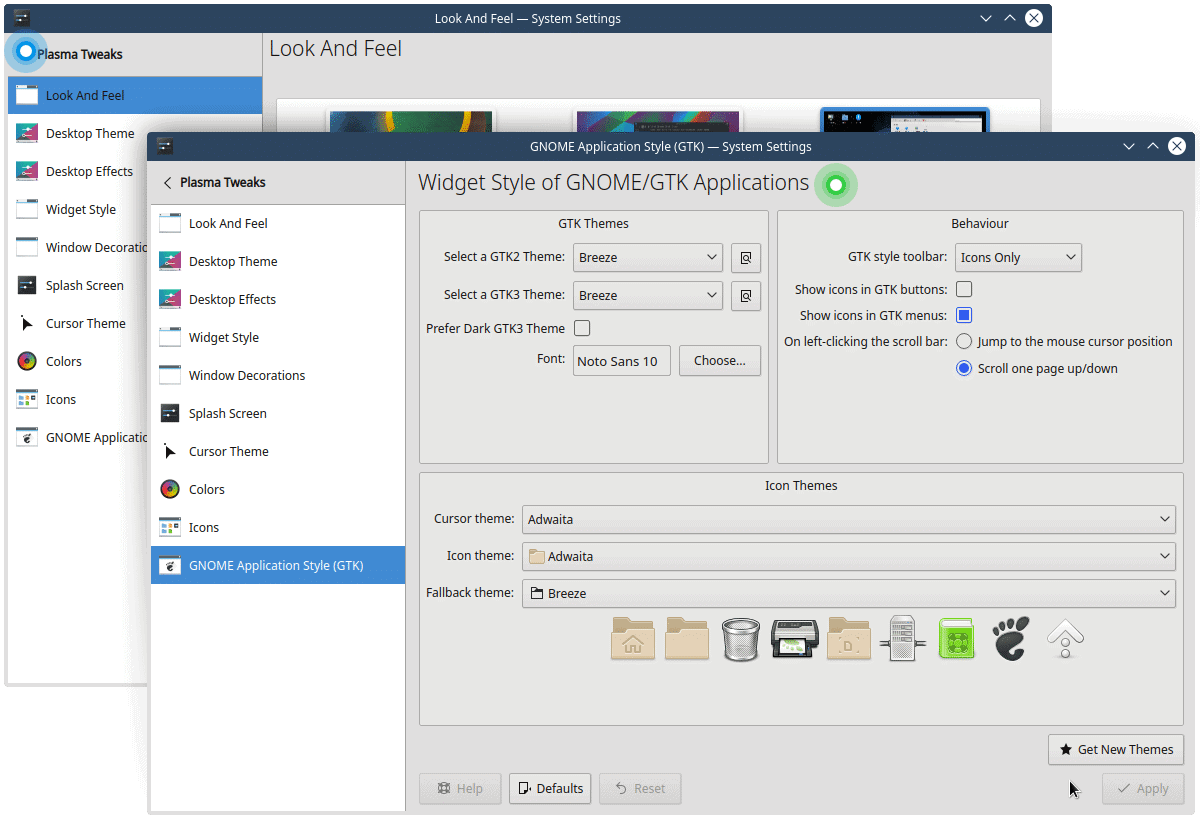Click the upward arrow preview icon
The image size is (1200, 820).
1065,638
